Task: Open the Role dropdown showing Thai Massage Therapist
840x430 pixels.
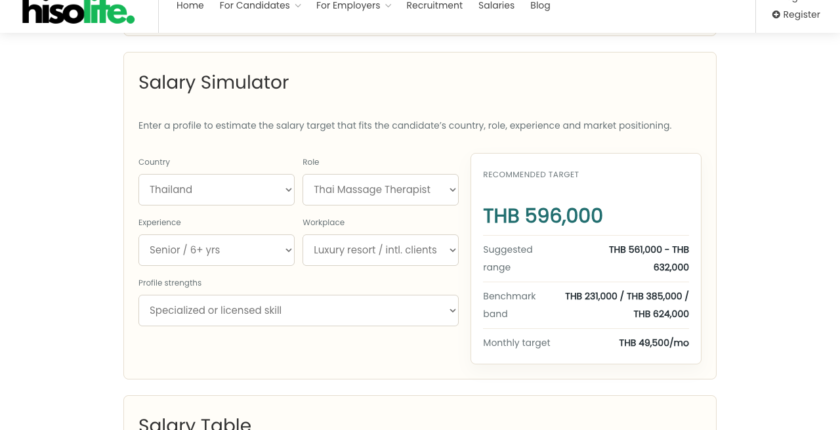Action: [380, 190]
